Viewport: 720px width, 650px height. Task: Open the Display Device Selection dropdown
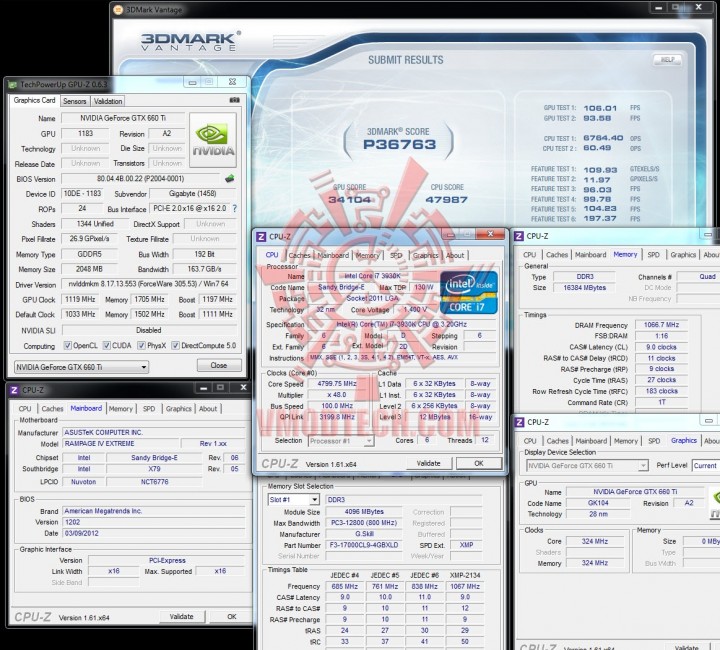587,466
